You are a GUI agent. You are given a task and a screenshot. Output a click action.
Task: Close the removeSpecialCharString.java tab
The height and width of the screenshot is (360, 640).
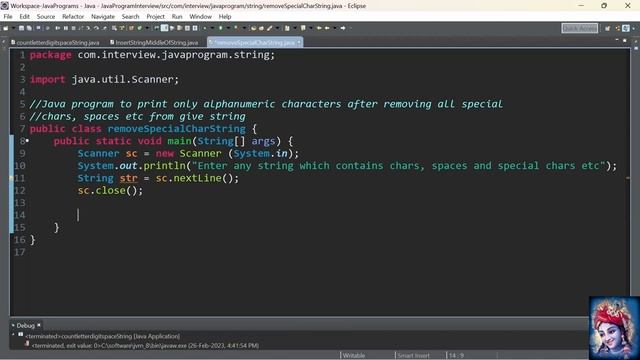coord(299,42)
